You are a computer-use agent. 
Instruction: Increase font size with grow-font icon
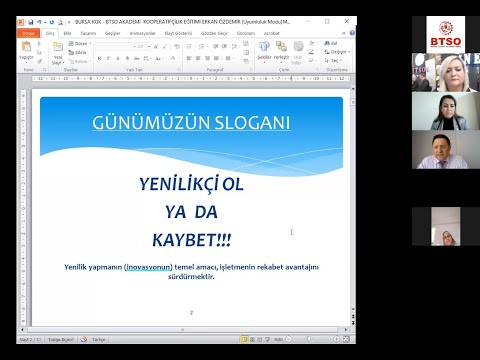point(156,47)
